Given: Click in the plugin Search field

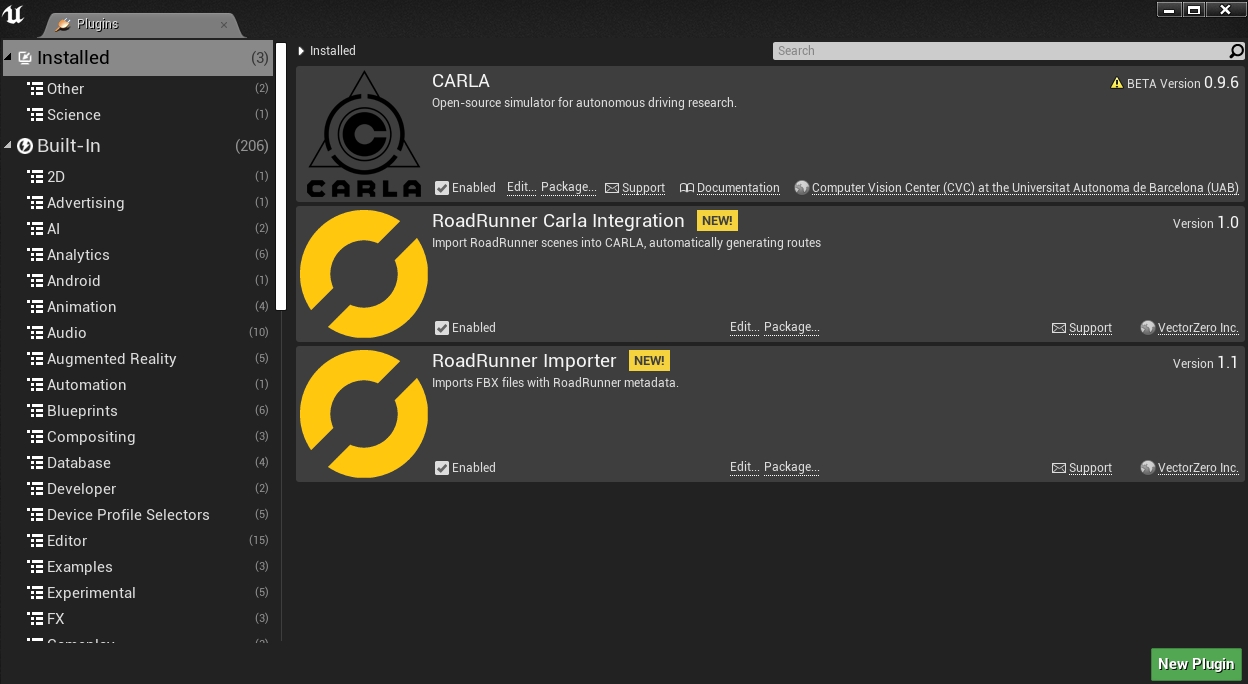Looking at the screenshot, I should 1000,51.
